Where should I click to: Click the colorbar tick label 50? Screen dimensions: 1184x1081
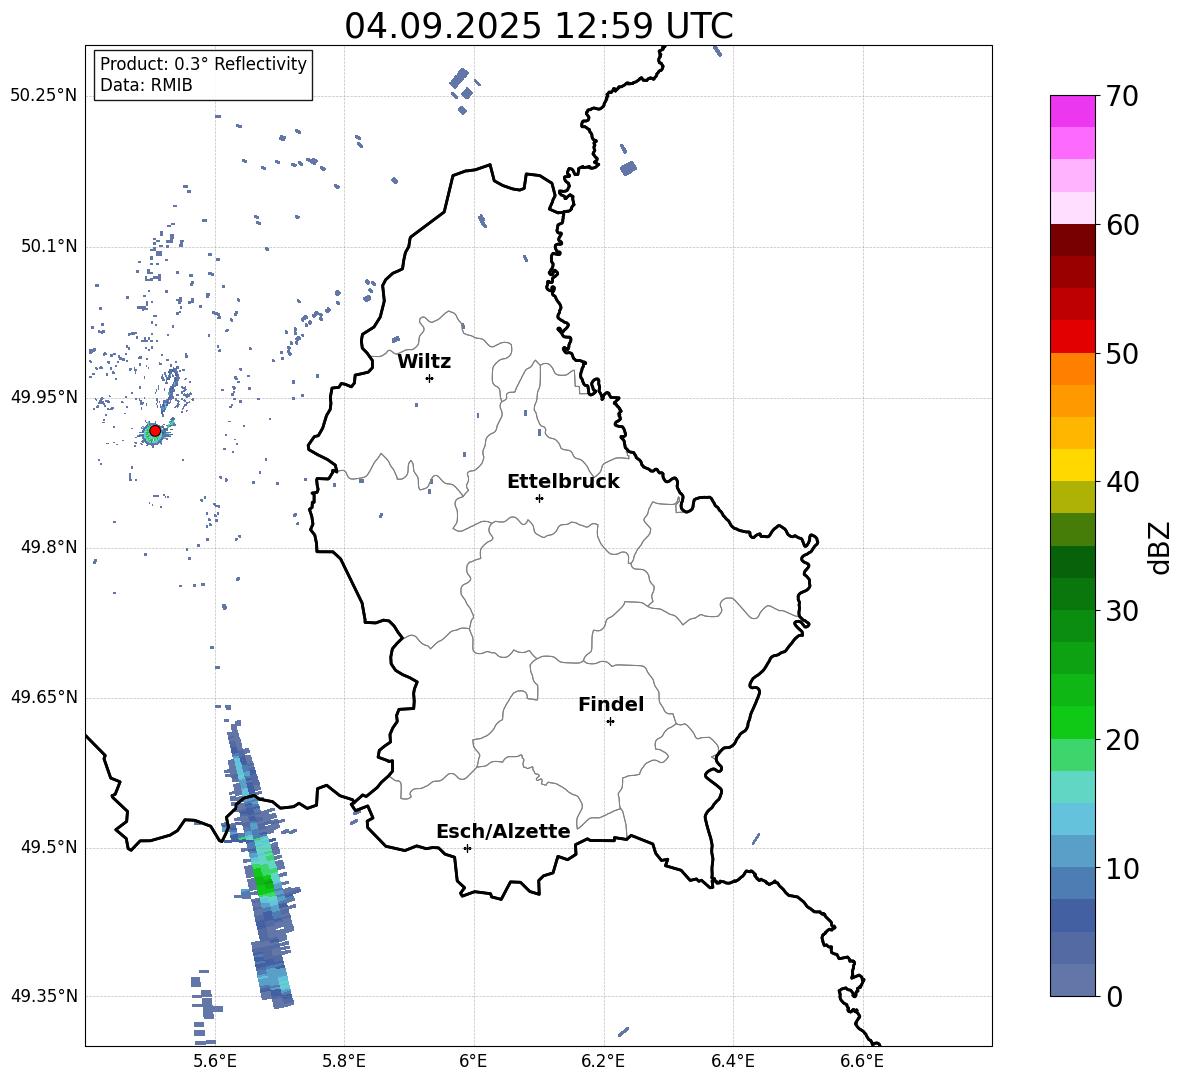(1122, 353)
